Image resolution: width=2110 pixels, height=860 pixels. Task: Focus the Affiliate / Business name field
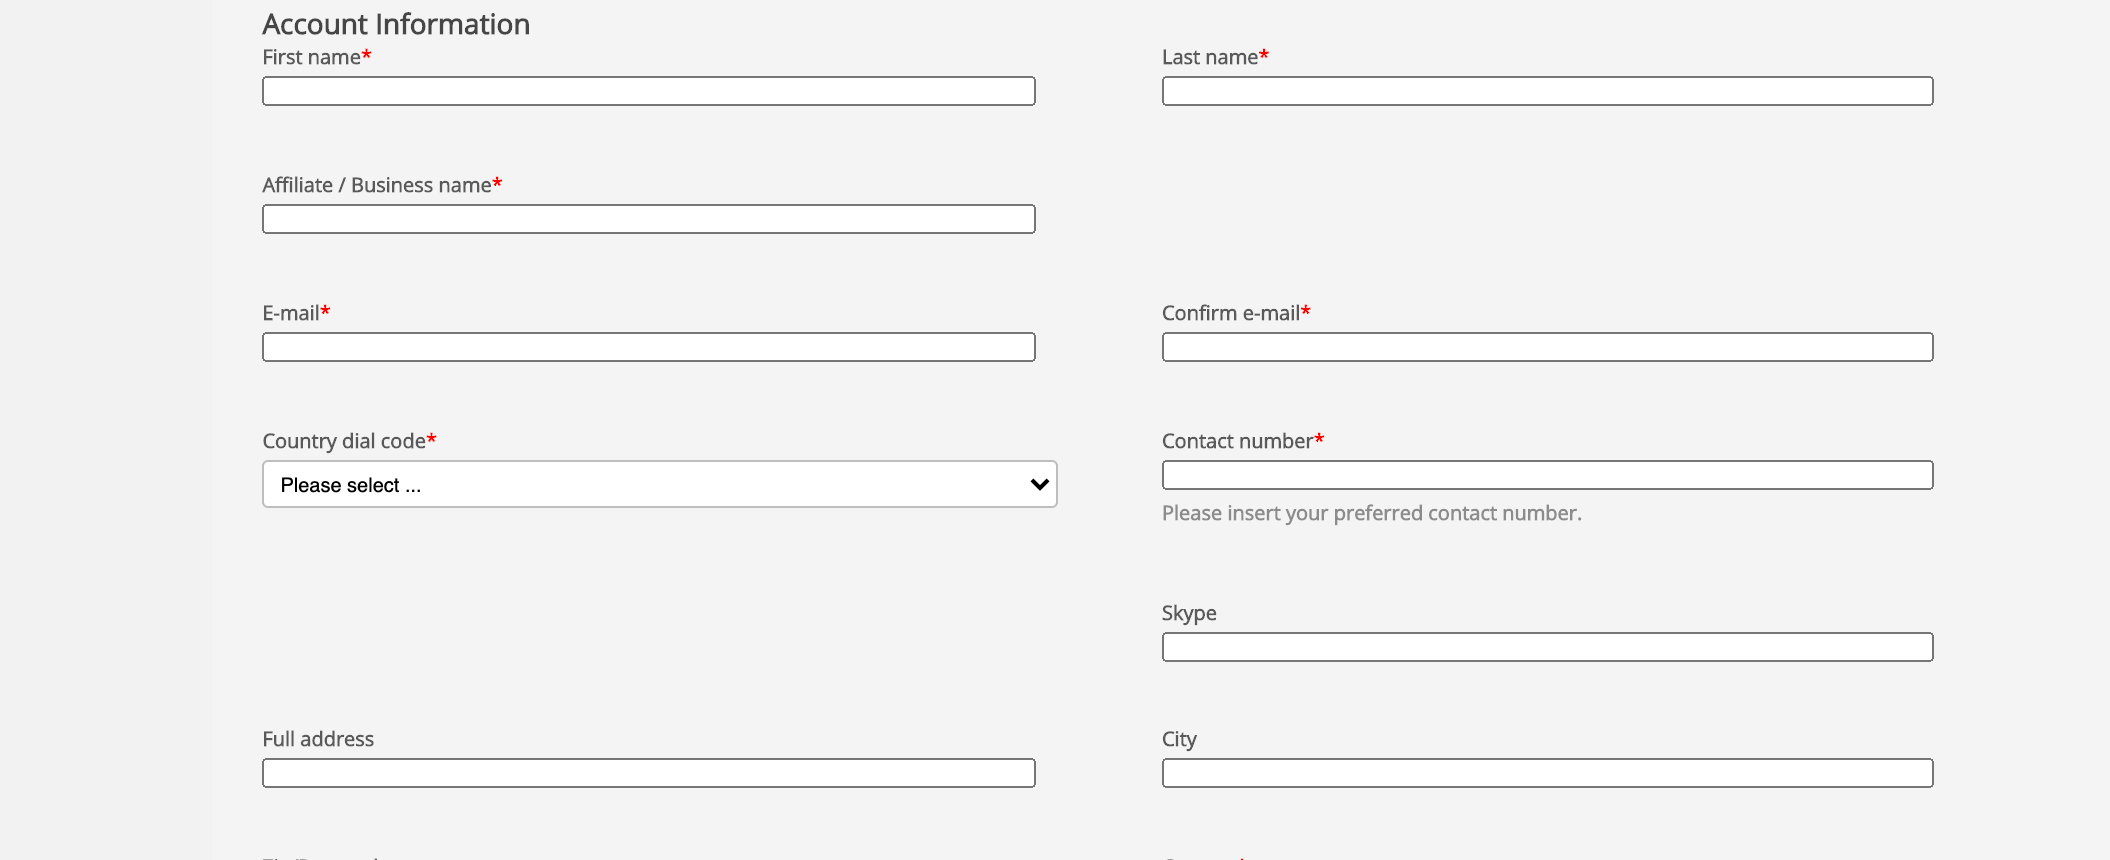tap(648, 219)
